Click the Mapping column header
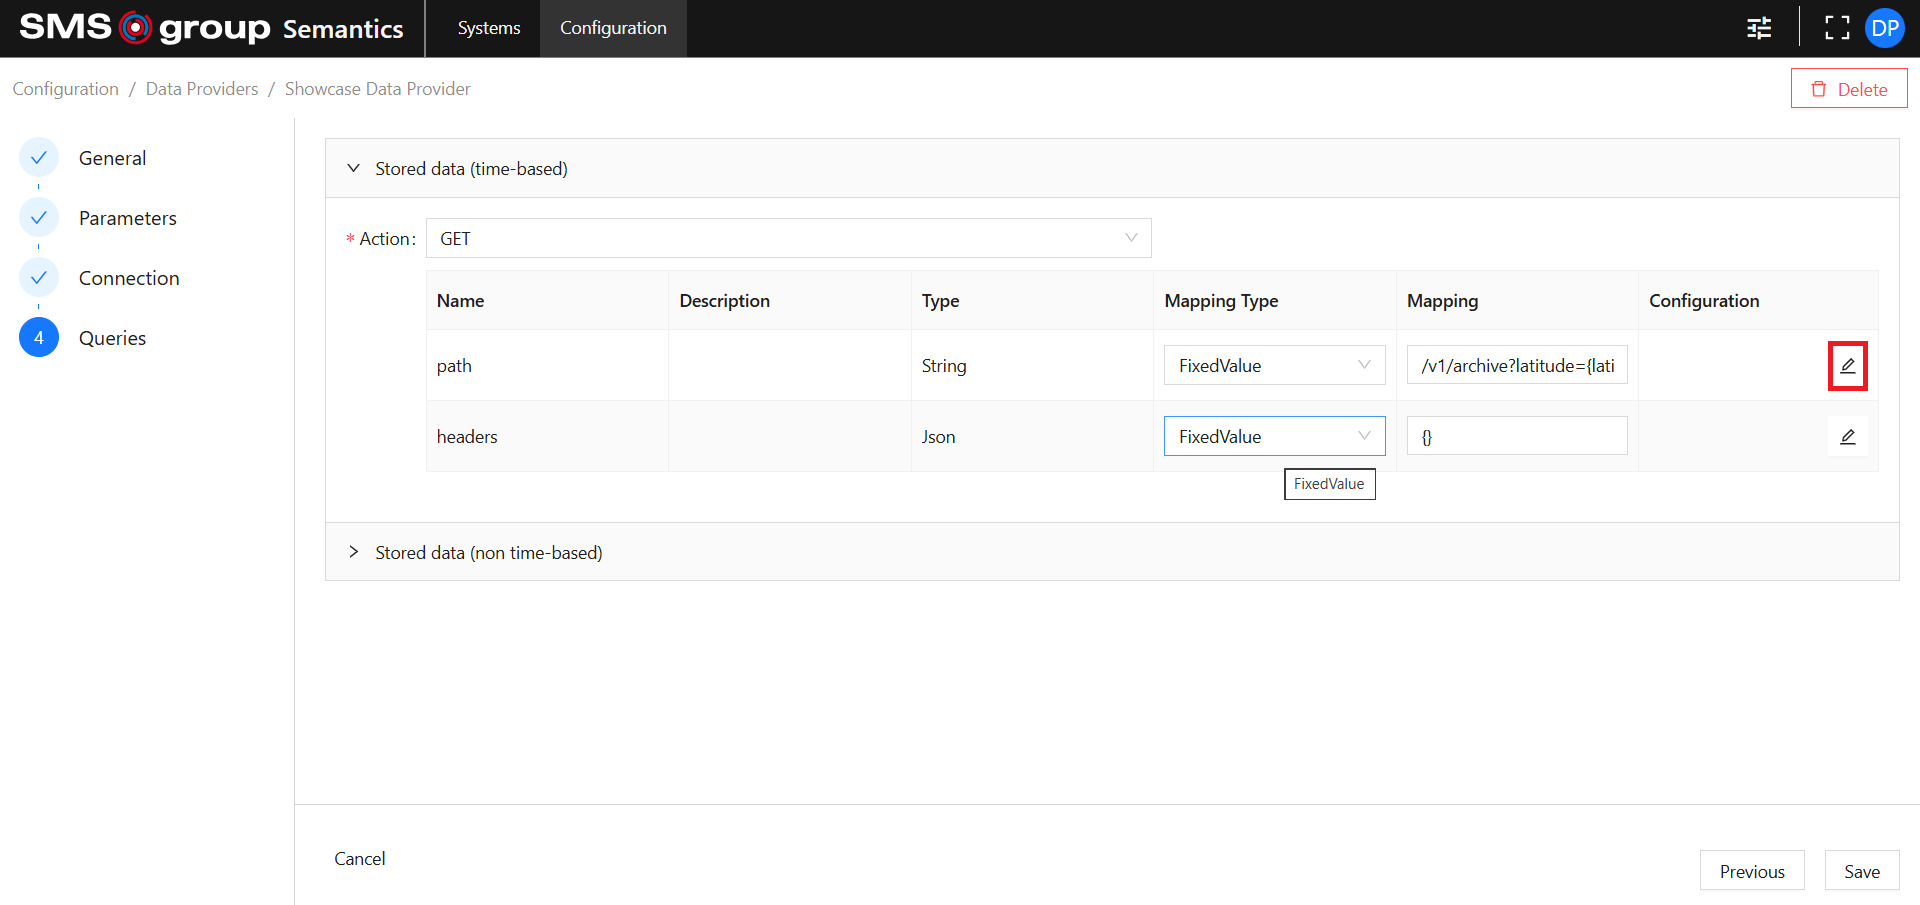The width and height of the screenshot is (1920, 905). tap(1517, 301)
